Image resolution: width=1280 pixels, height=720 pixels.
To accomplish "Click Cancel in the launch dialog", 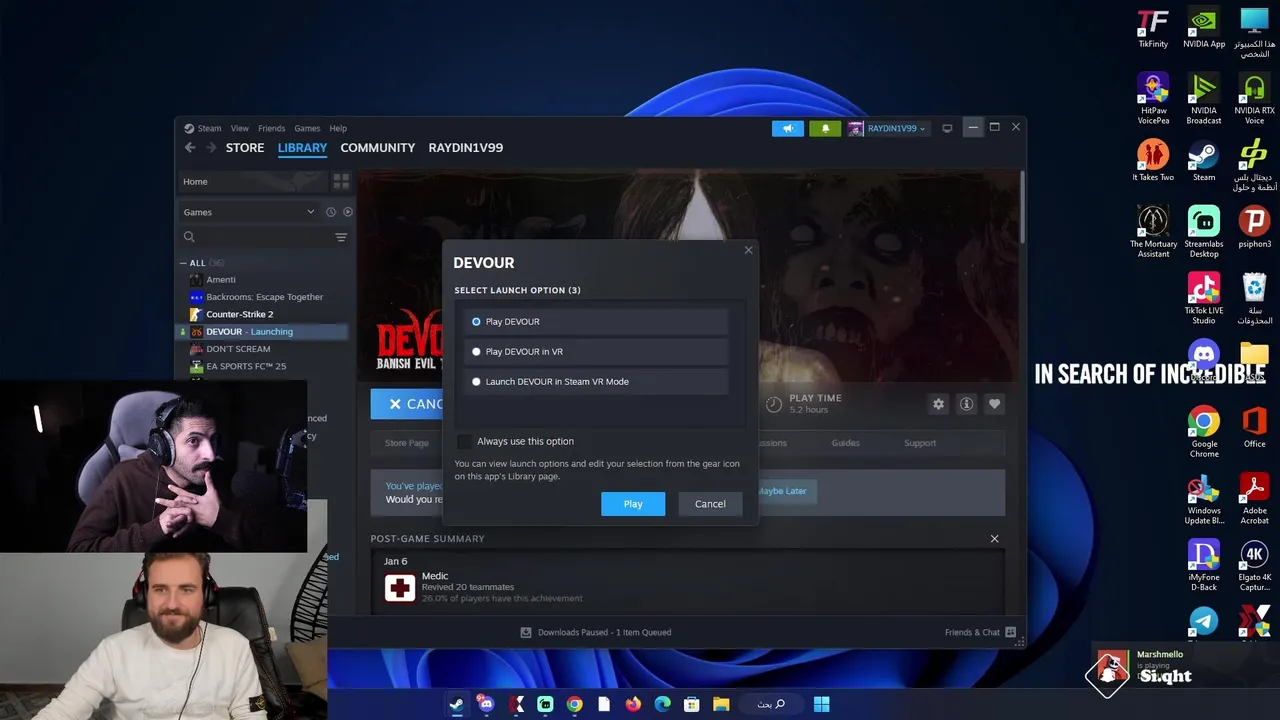I will 710,504.
